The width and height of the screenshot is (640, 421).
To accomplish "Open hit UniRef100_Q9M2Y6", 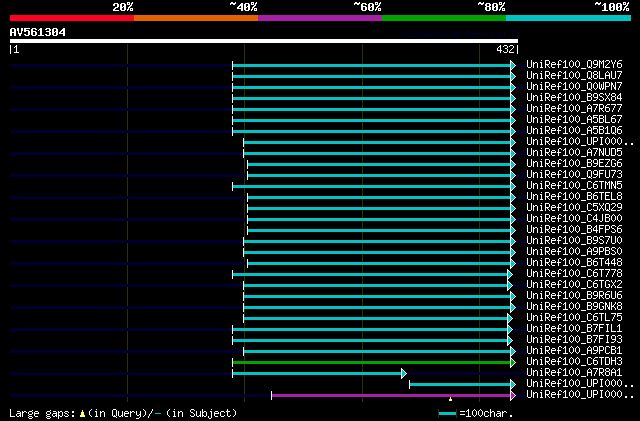I will [x=574, y=65].
